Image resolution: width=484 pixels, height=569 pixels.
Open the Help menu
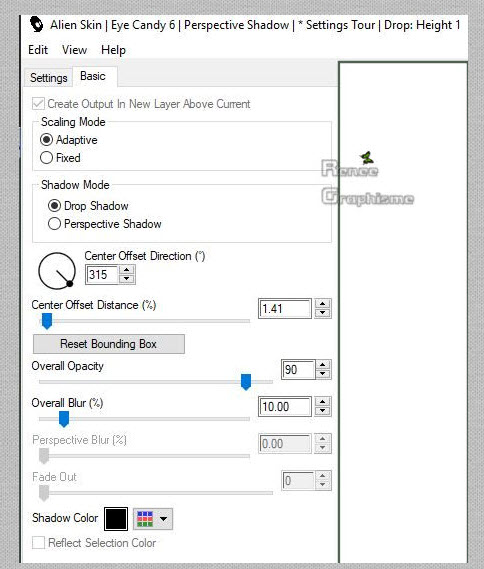[114, 50]
